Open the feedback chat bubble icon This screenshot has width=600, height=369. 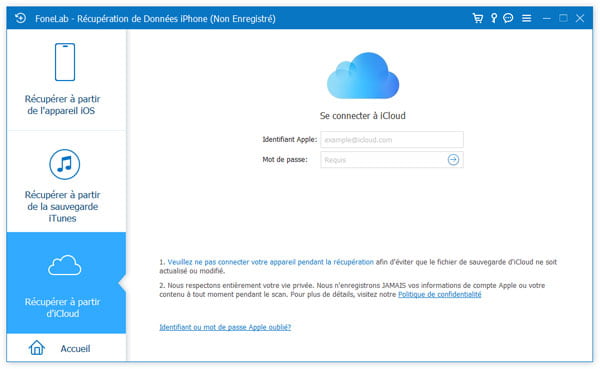[x=508, y=18]
